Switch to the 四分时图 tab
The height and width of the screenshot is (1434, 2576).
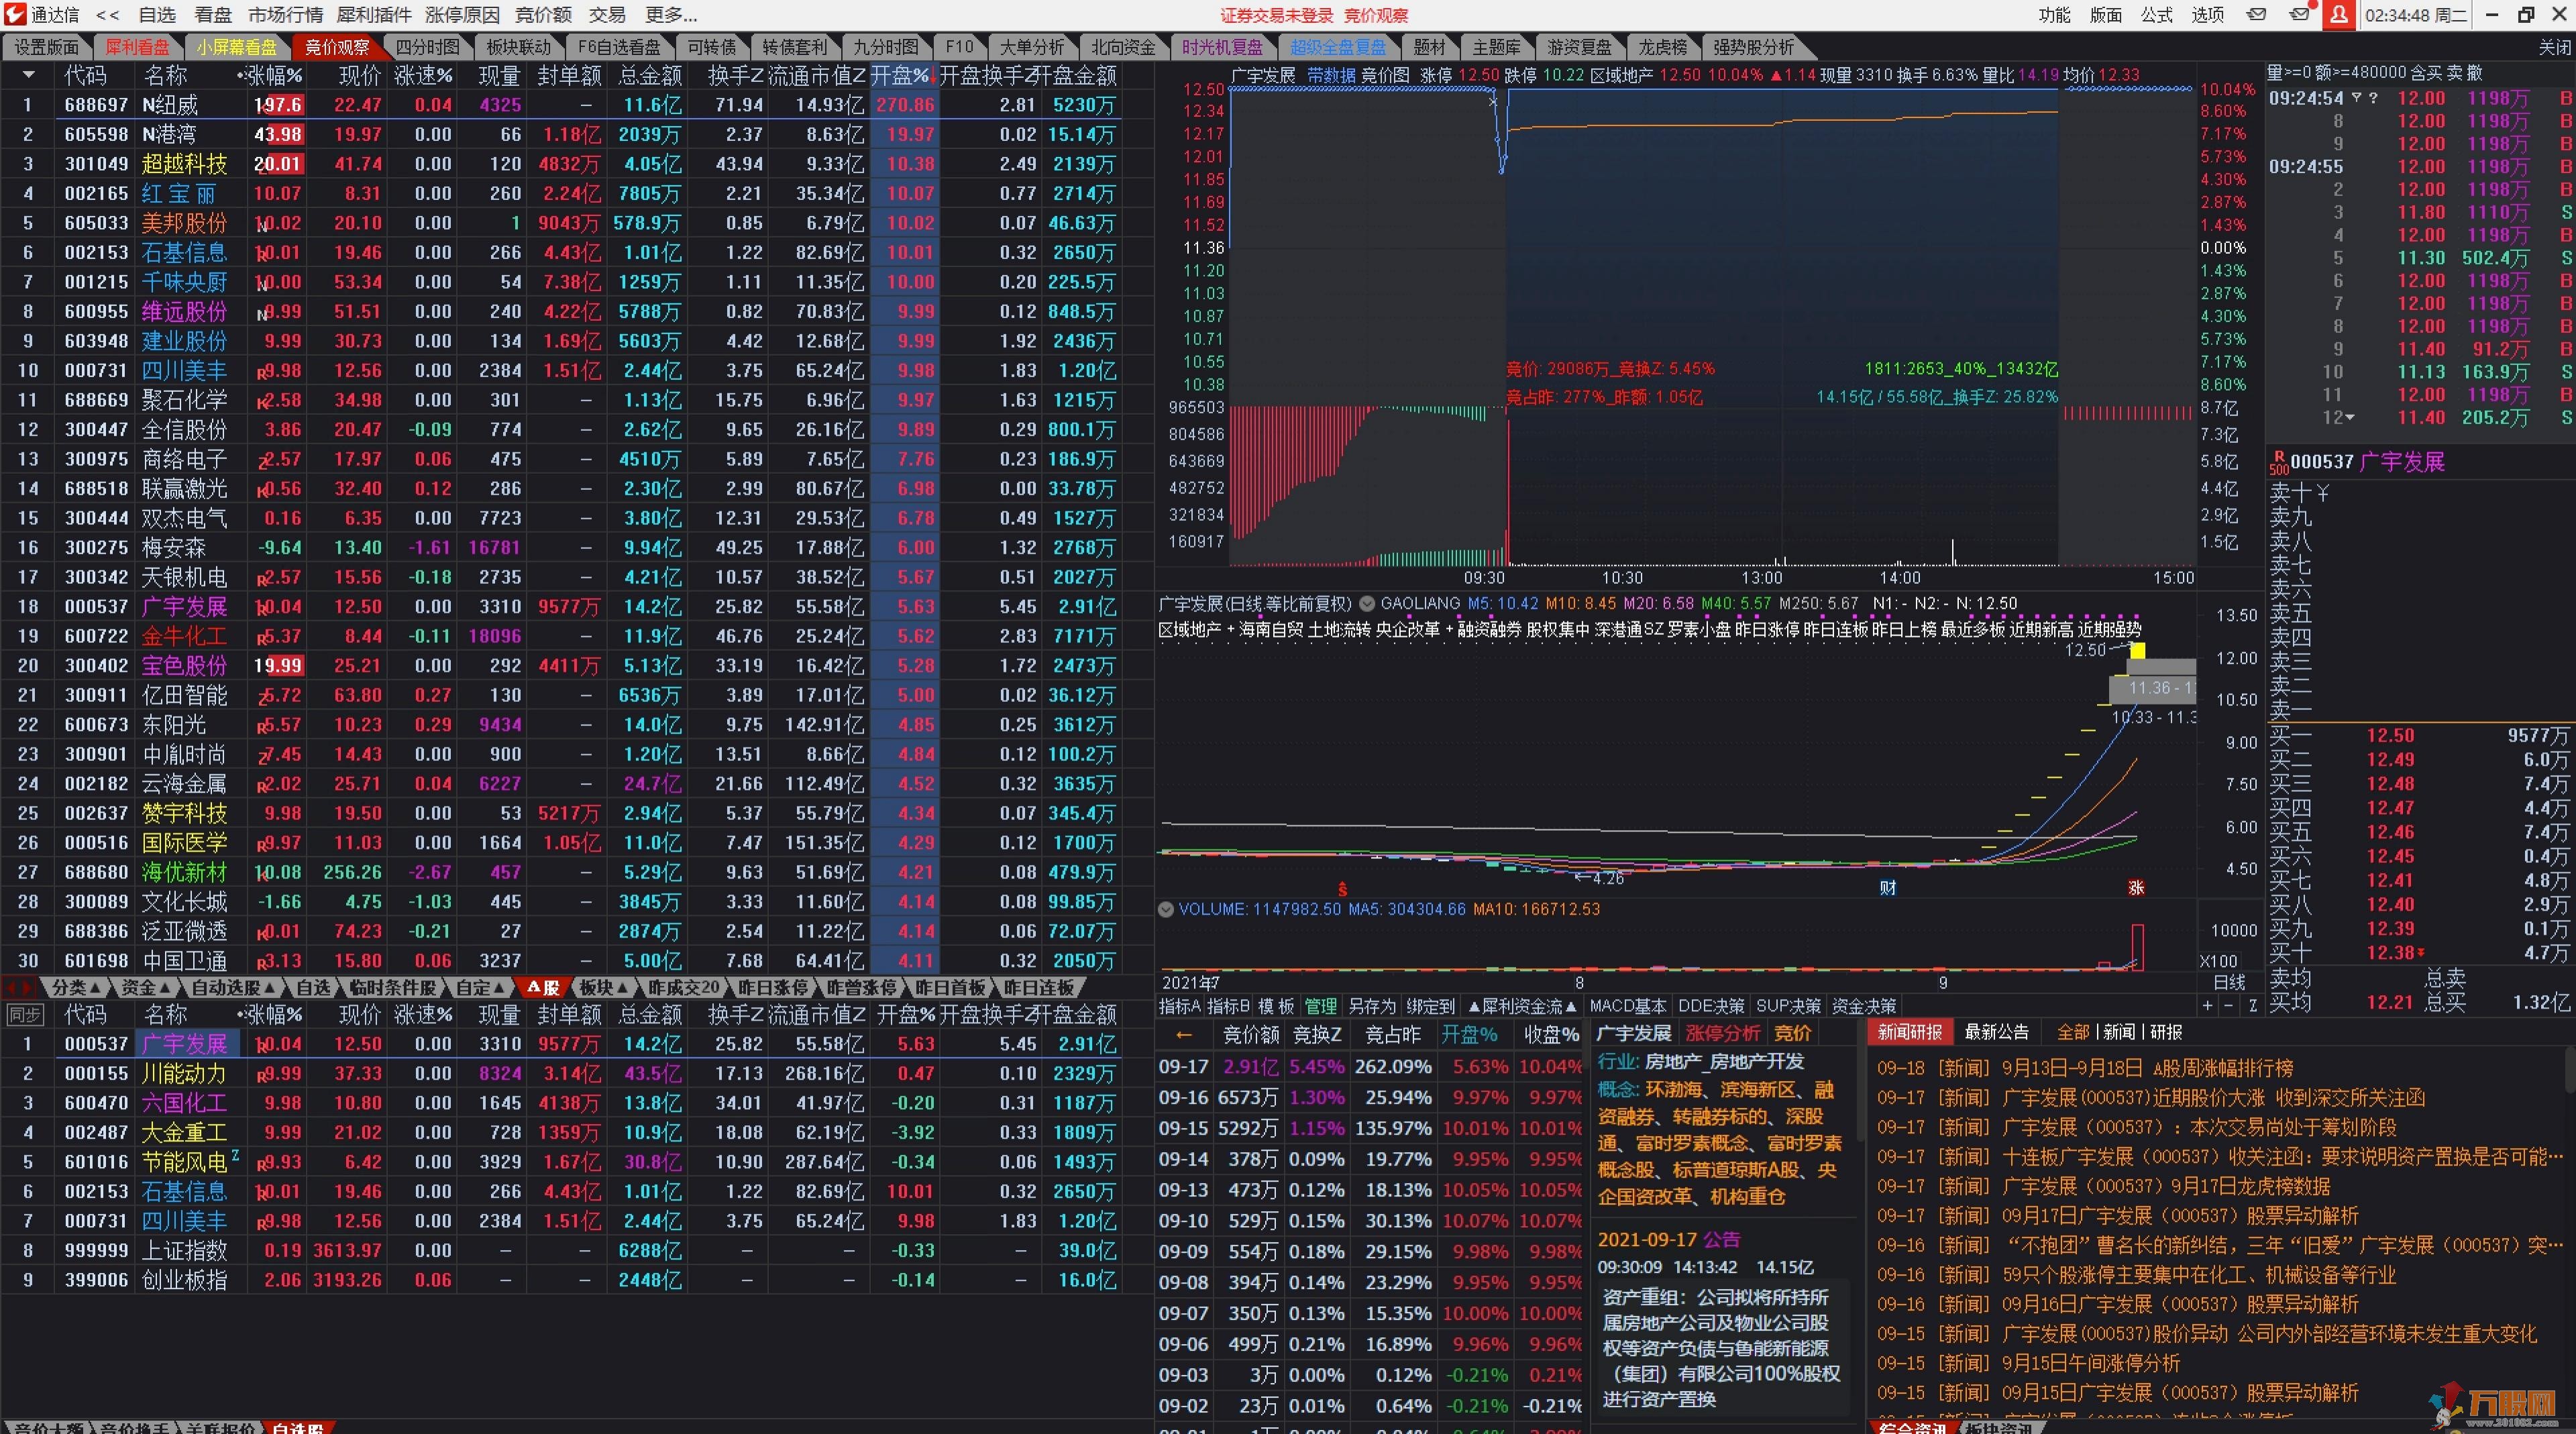pyautogui.click(x=427, y=47)
